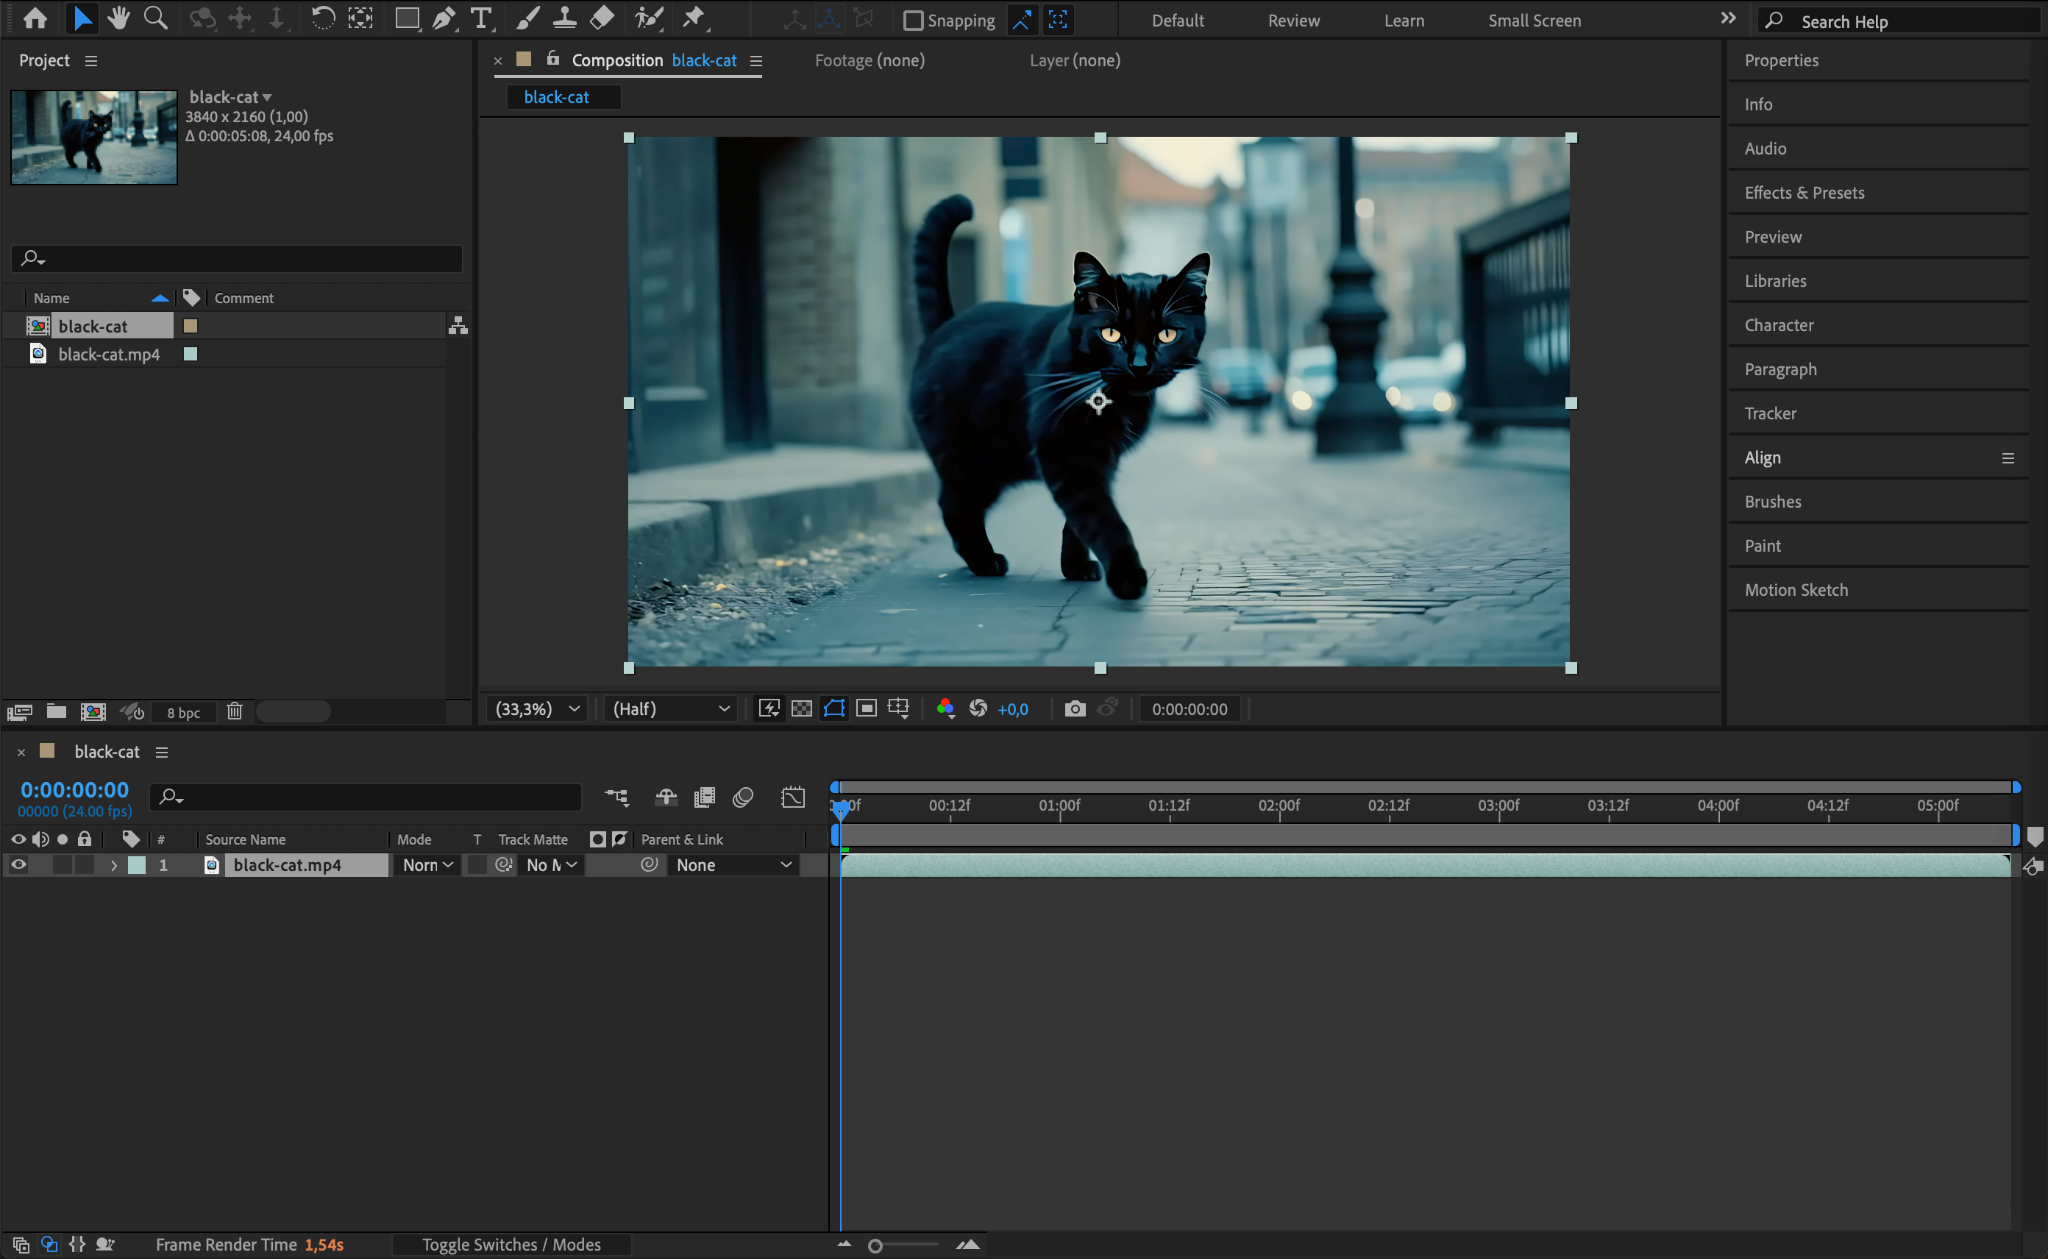This screenshot has height=1259, width=2048.
Task: Click the snapshot camera icon
Action: tap(1075, 709)
